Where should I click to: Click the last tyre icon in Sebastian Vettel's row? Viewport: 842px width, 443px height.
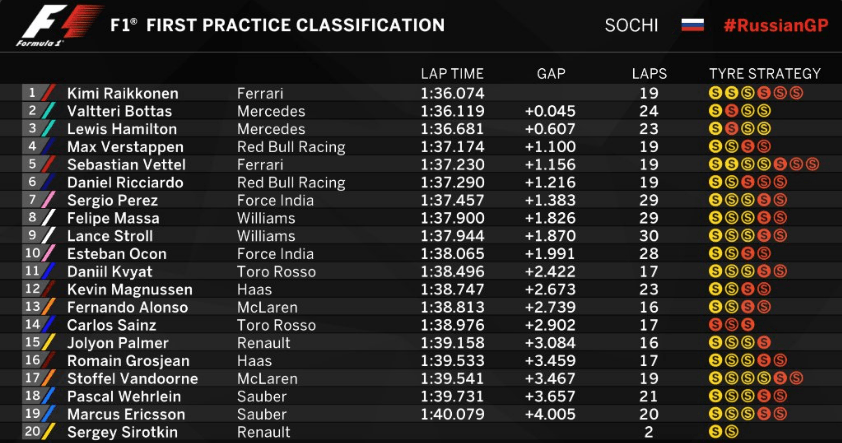pos(812,164)
